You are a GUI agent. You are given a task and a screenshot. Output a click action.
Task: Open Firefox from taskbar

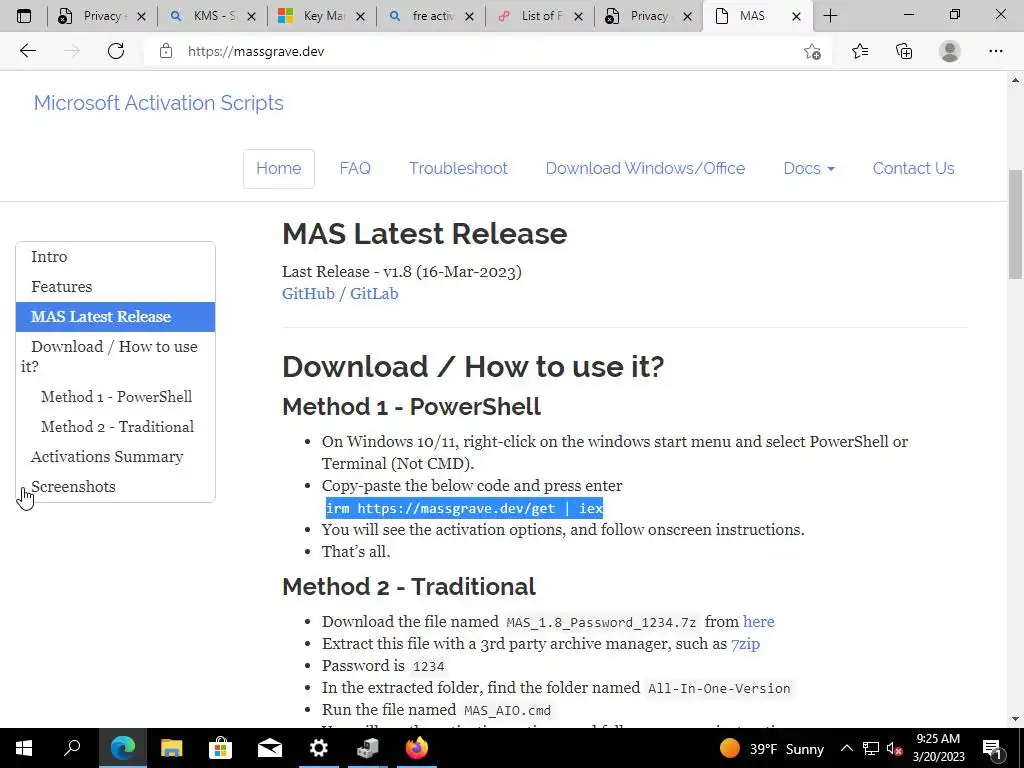pos(416,748)
